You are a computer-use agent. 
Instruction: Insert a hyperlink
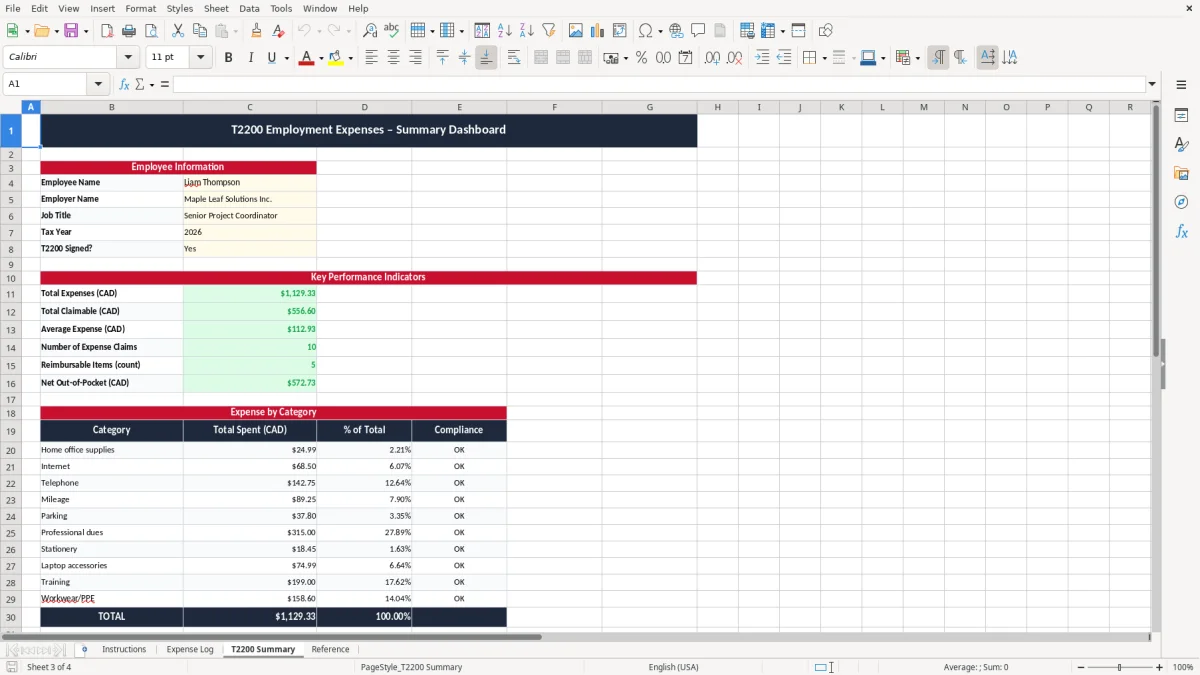pos(676,31)
